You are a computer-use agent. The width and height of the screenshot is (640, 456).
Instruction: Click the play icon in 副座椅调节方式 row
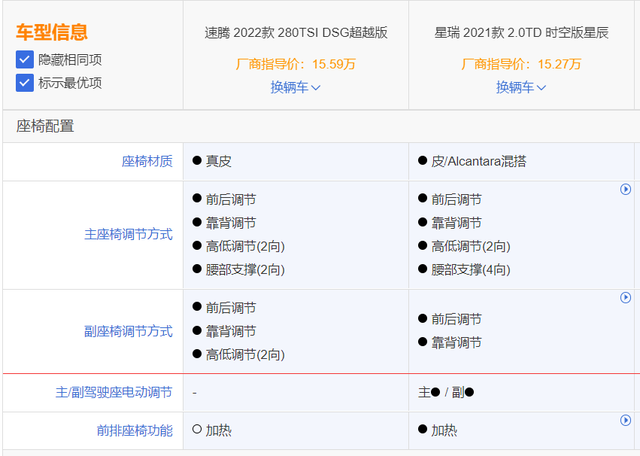[x=625, y=298]
